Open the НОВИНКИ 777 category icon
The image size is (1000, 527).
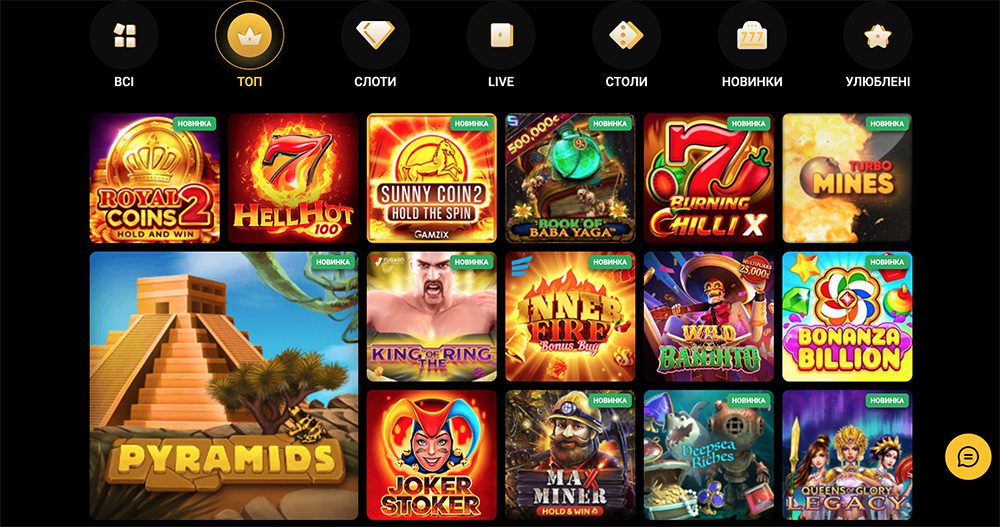[x=752, y=36]
